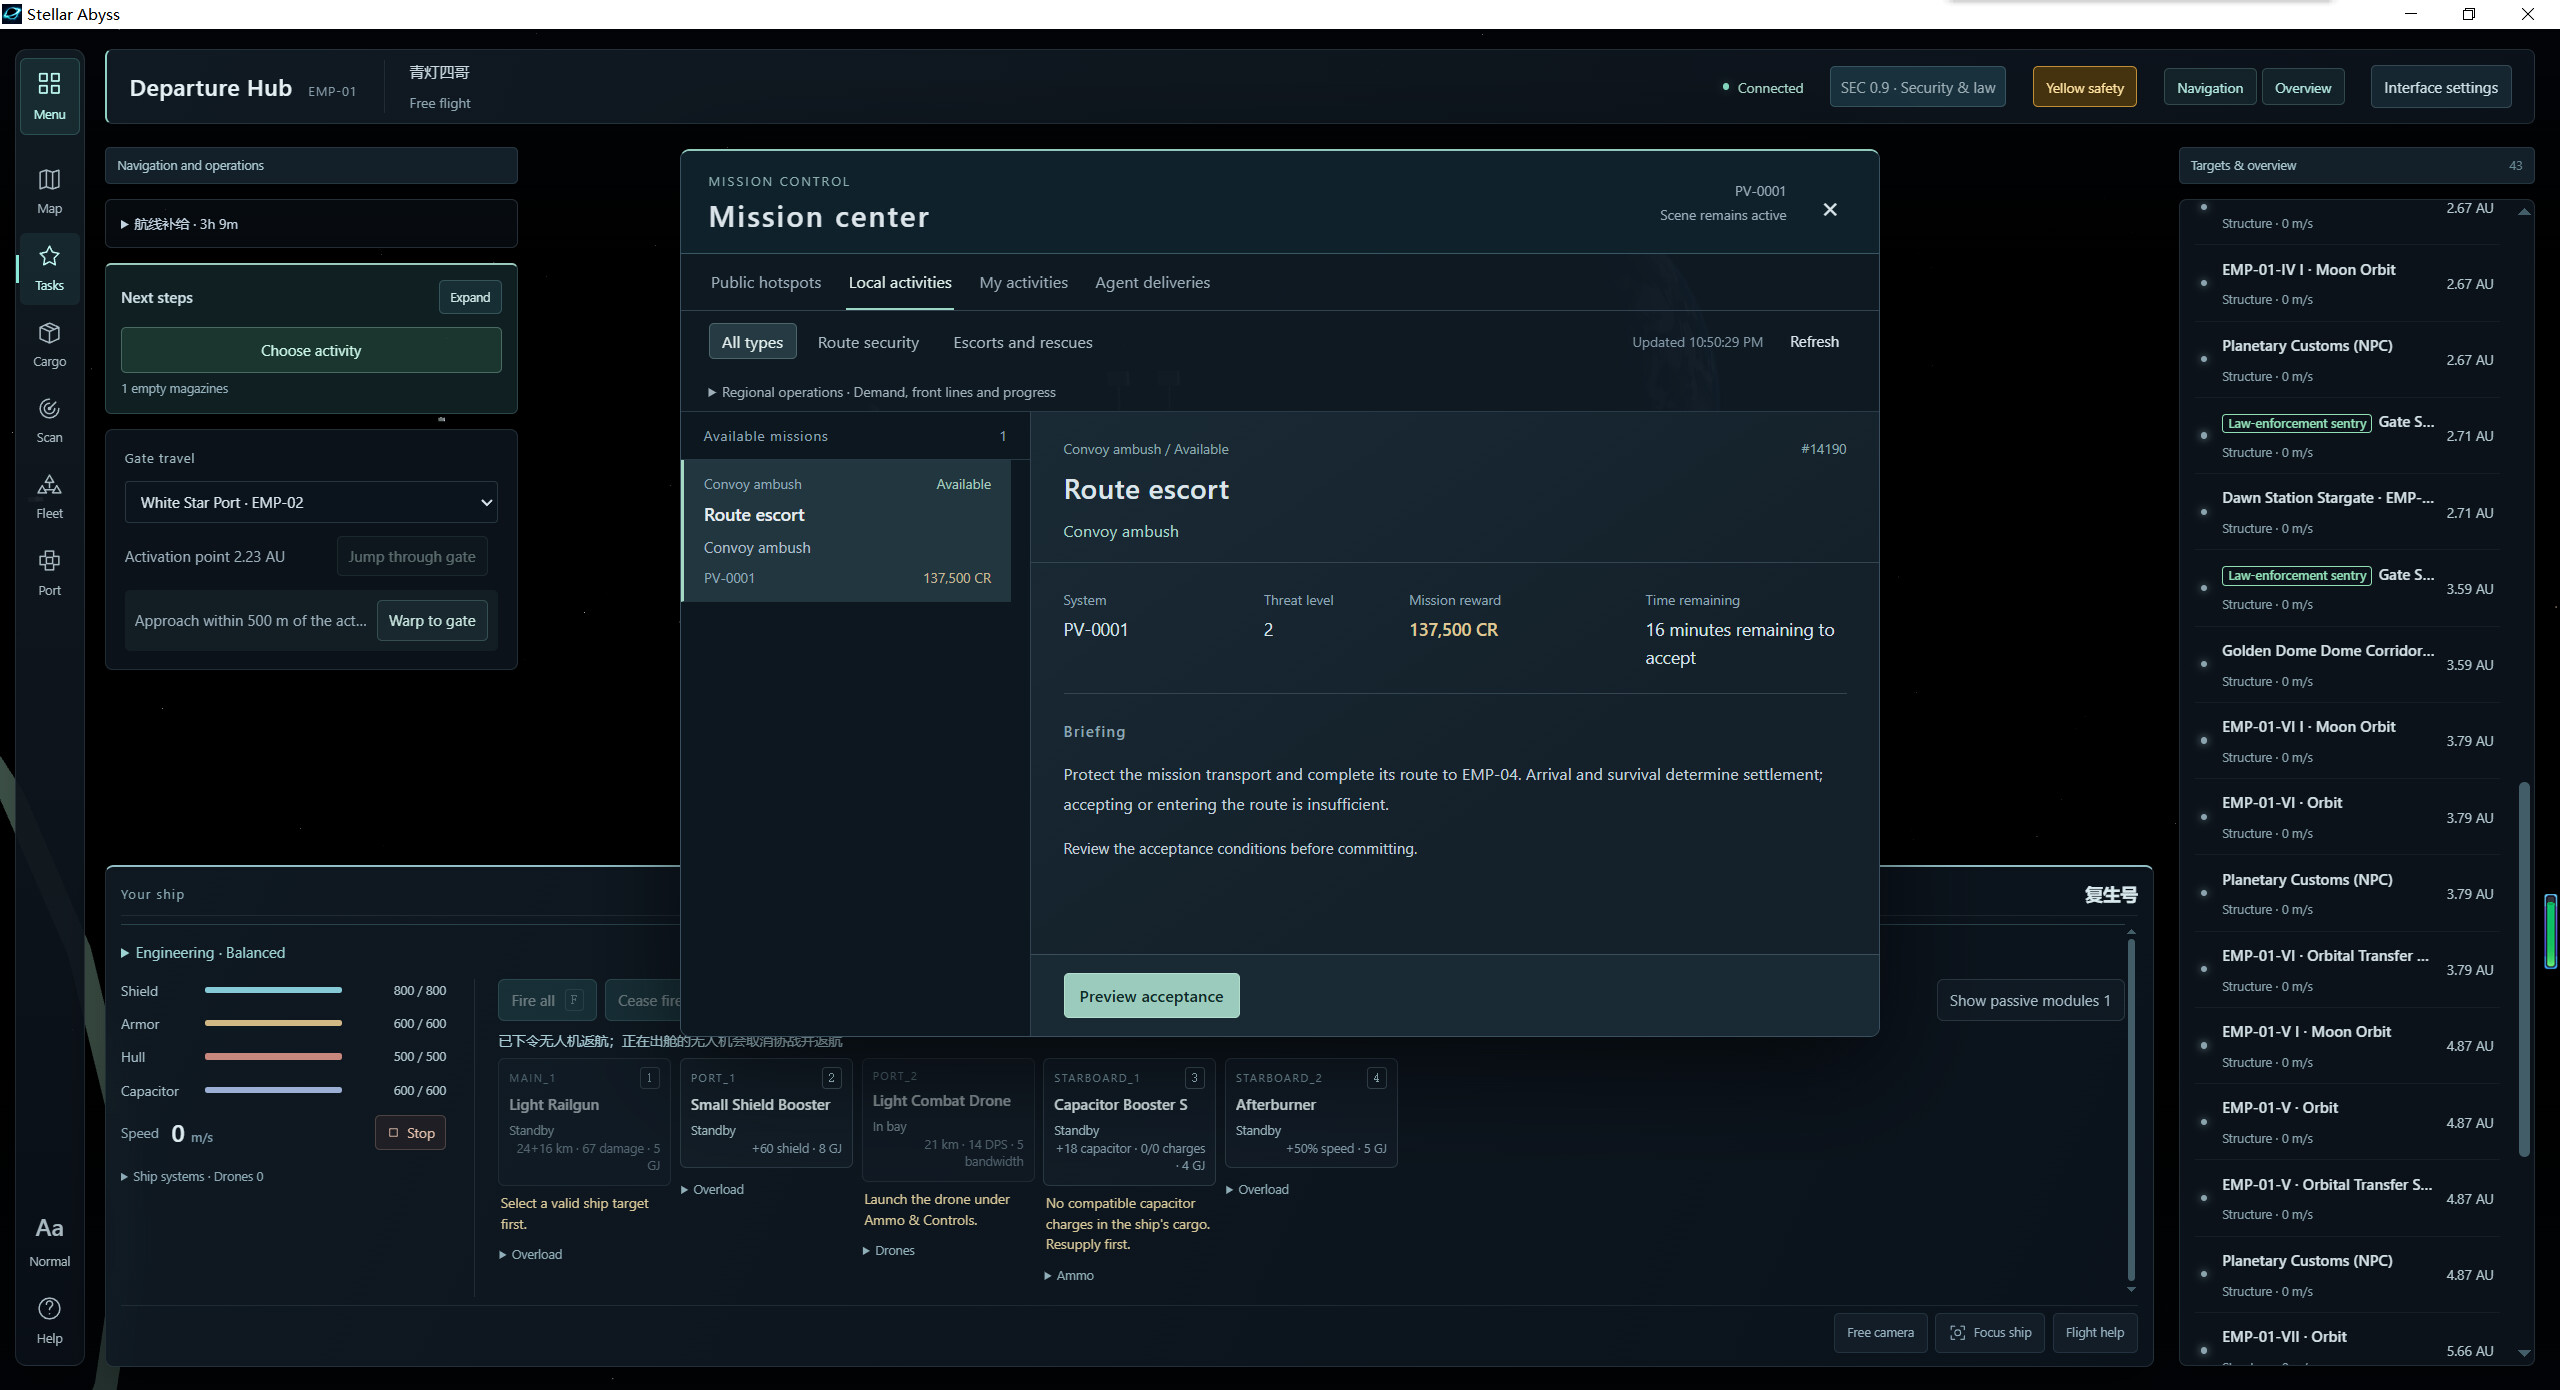The image size is (2560, 1390).
Task: Expand the Drones section under Light Combat Drone
Action: (889, 1250)
